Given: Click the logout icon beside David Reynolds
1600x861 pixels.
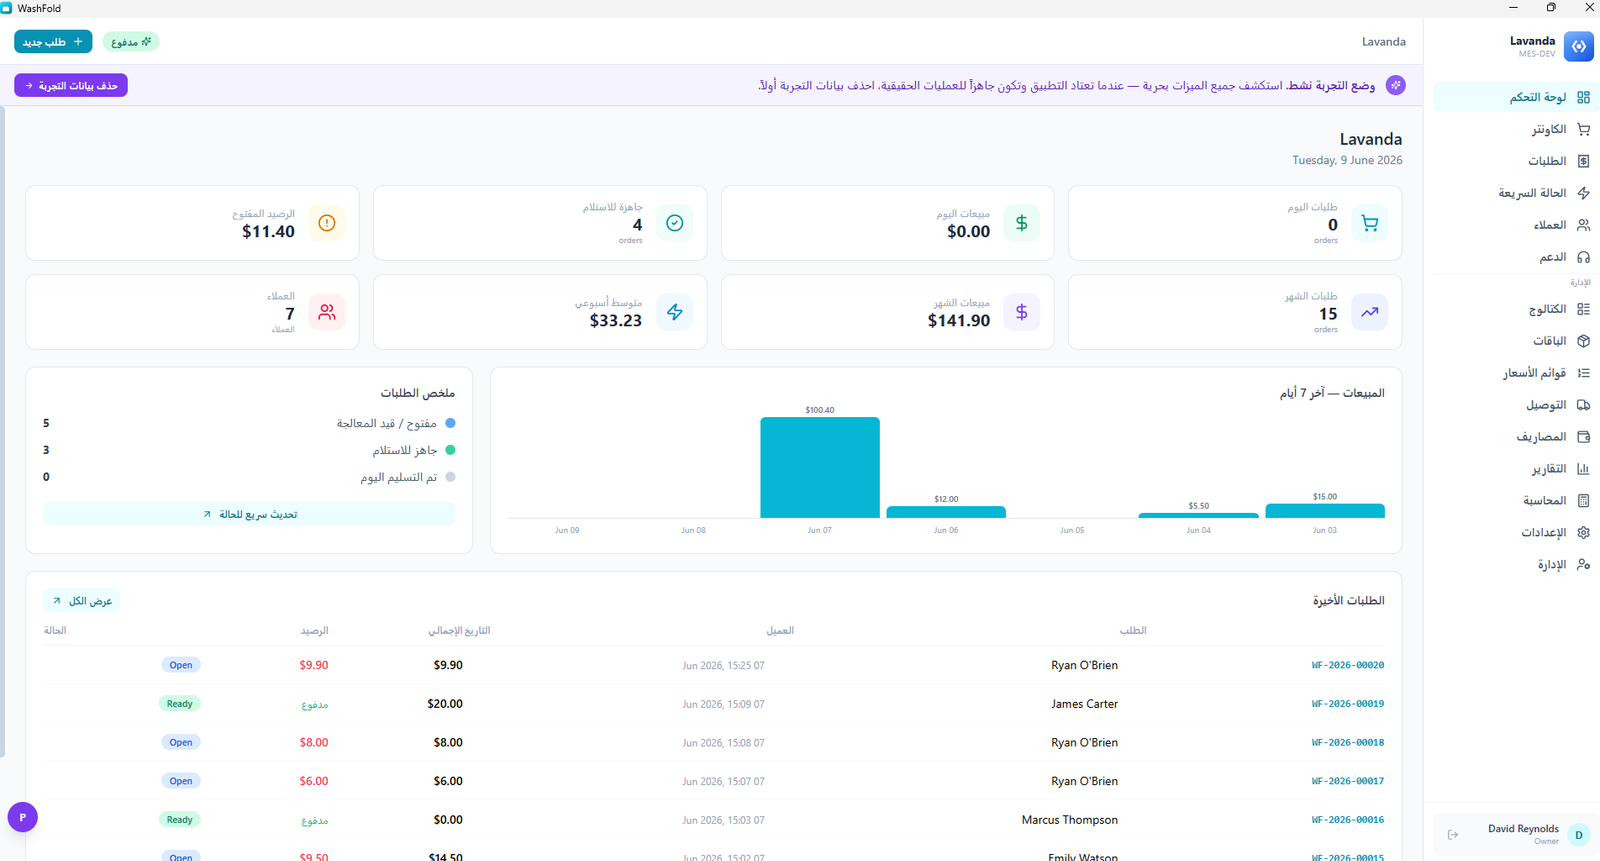Looking at the screenshot, I should (1453, 834).
